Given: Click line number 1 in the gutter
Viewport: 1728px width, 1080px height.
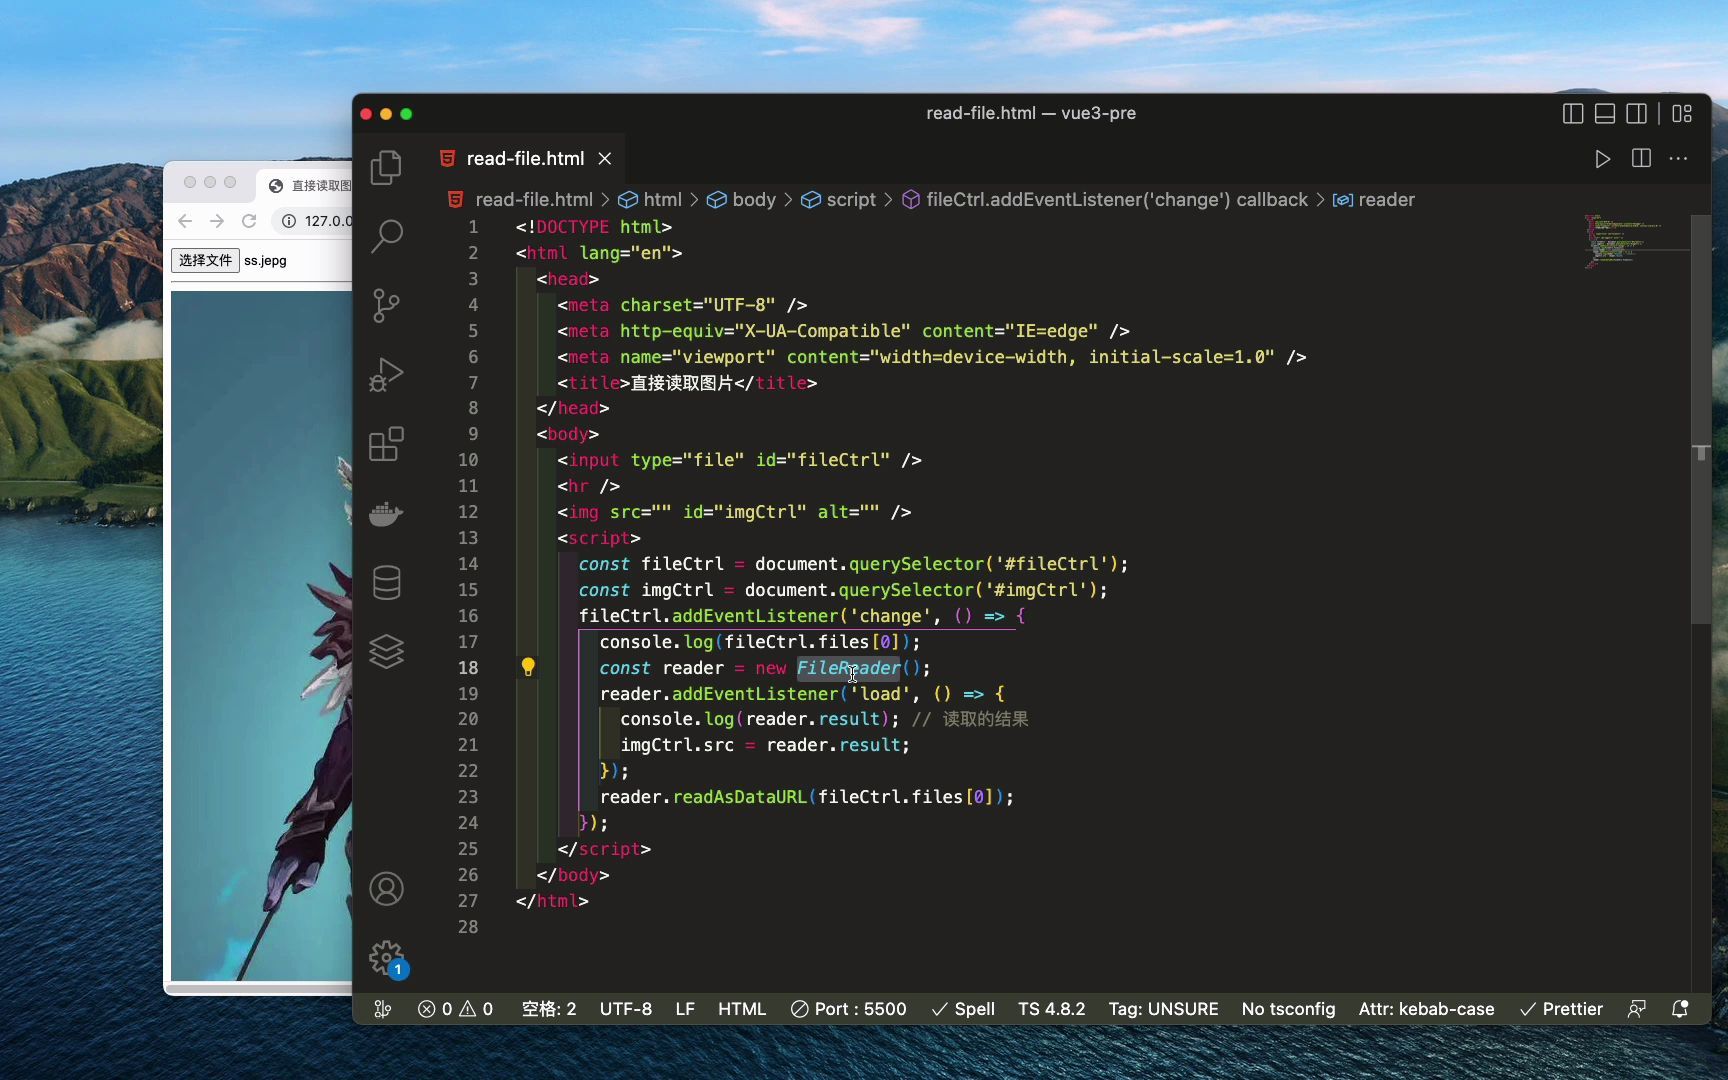Looking at the screenshot, I should [x=473, y=227].
